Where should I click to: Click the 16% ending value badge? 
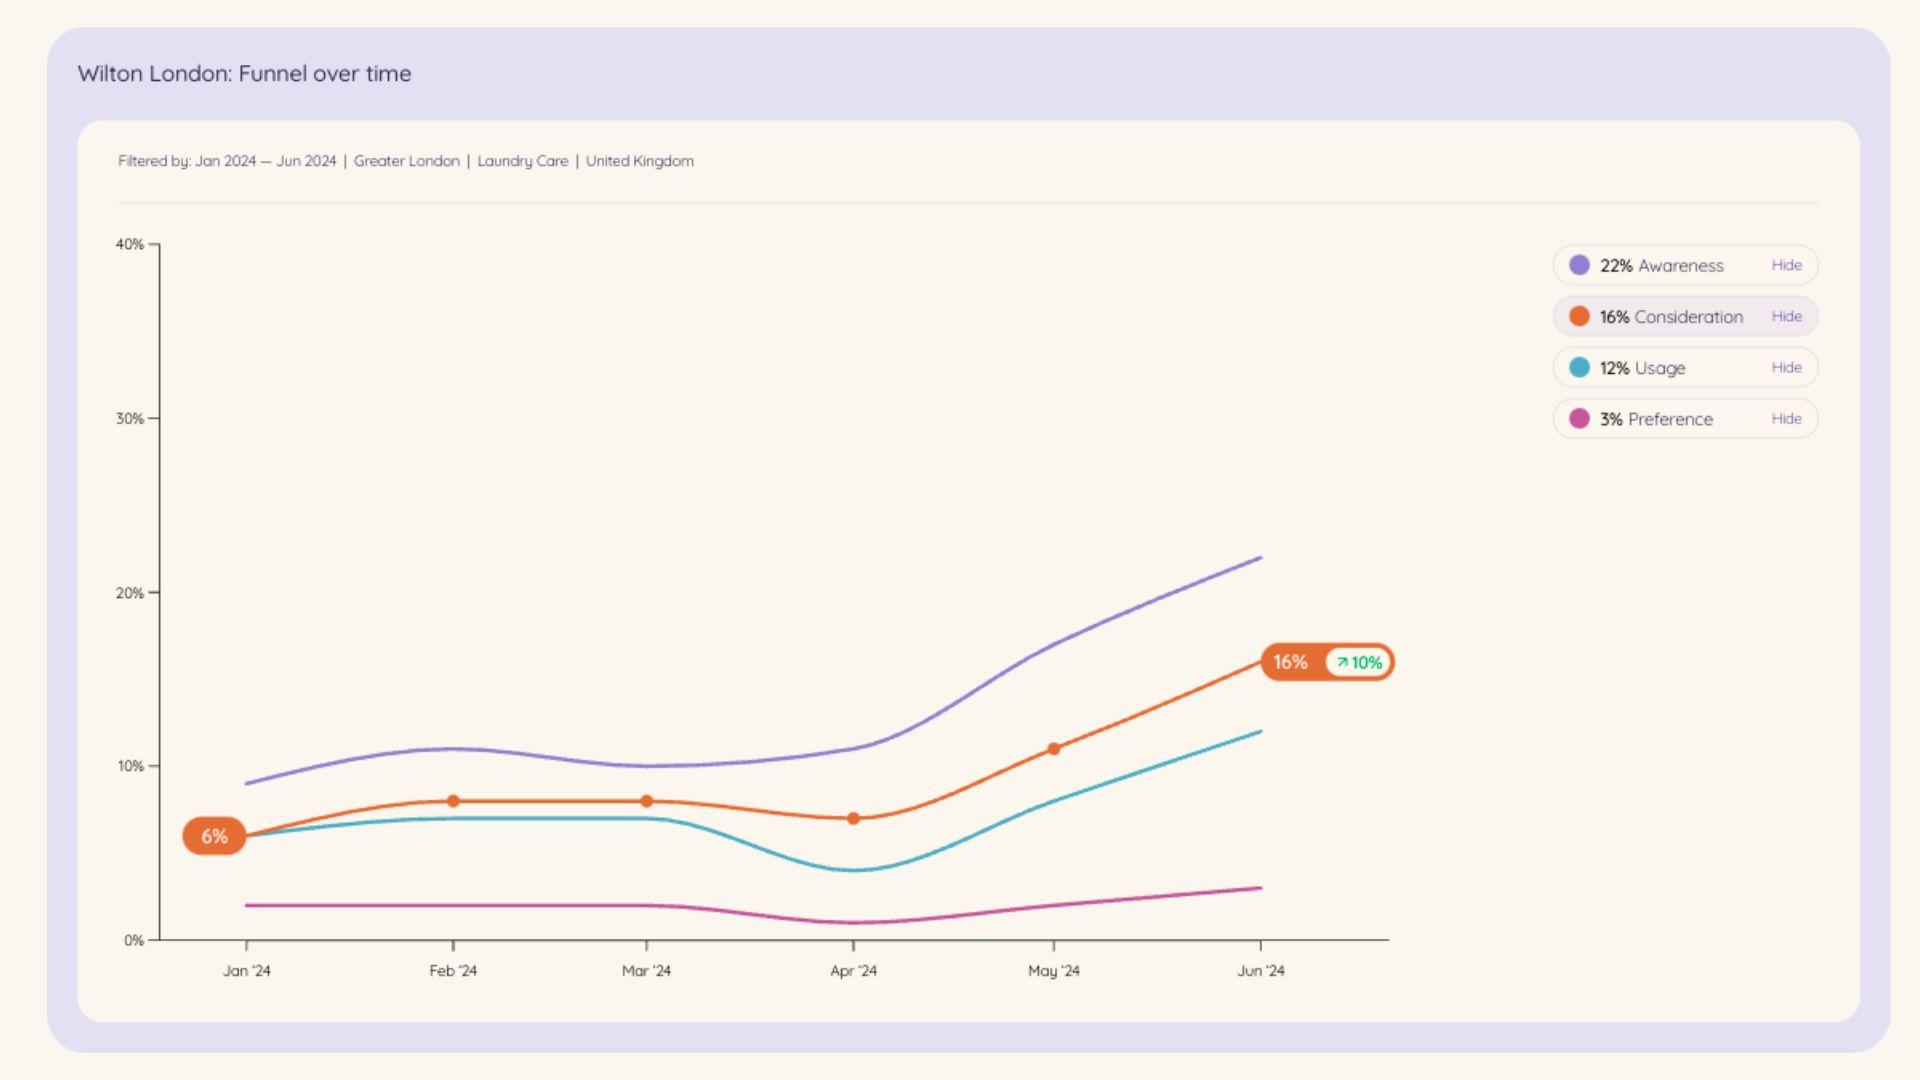(x=1290, y=662)
